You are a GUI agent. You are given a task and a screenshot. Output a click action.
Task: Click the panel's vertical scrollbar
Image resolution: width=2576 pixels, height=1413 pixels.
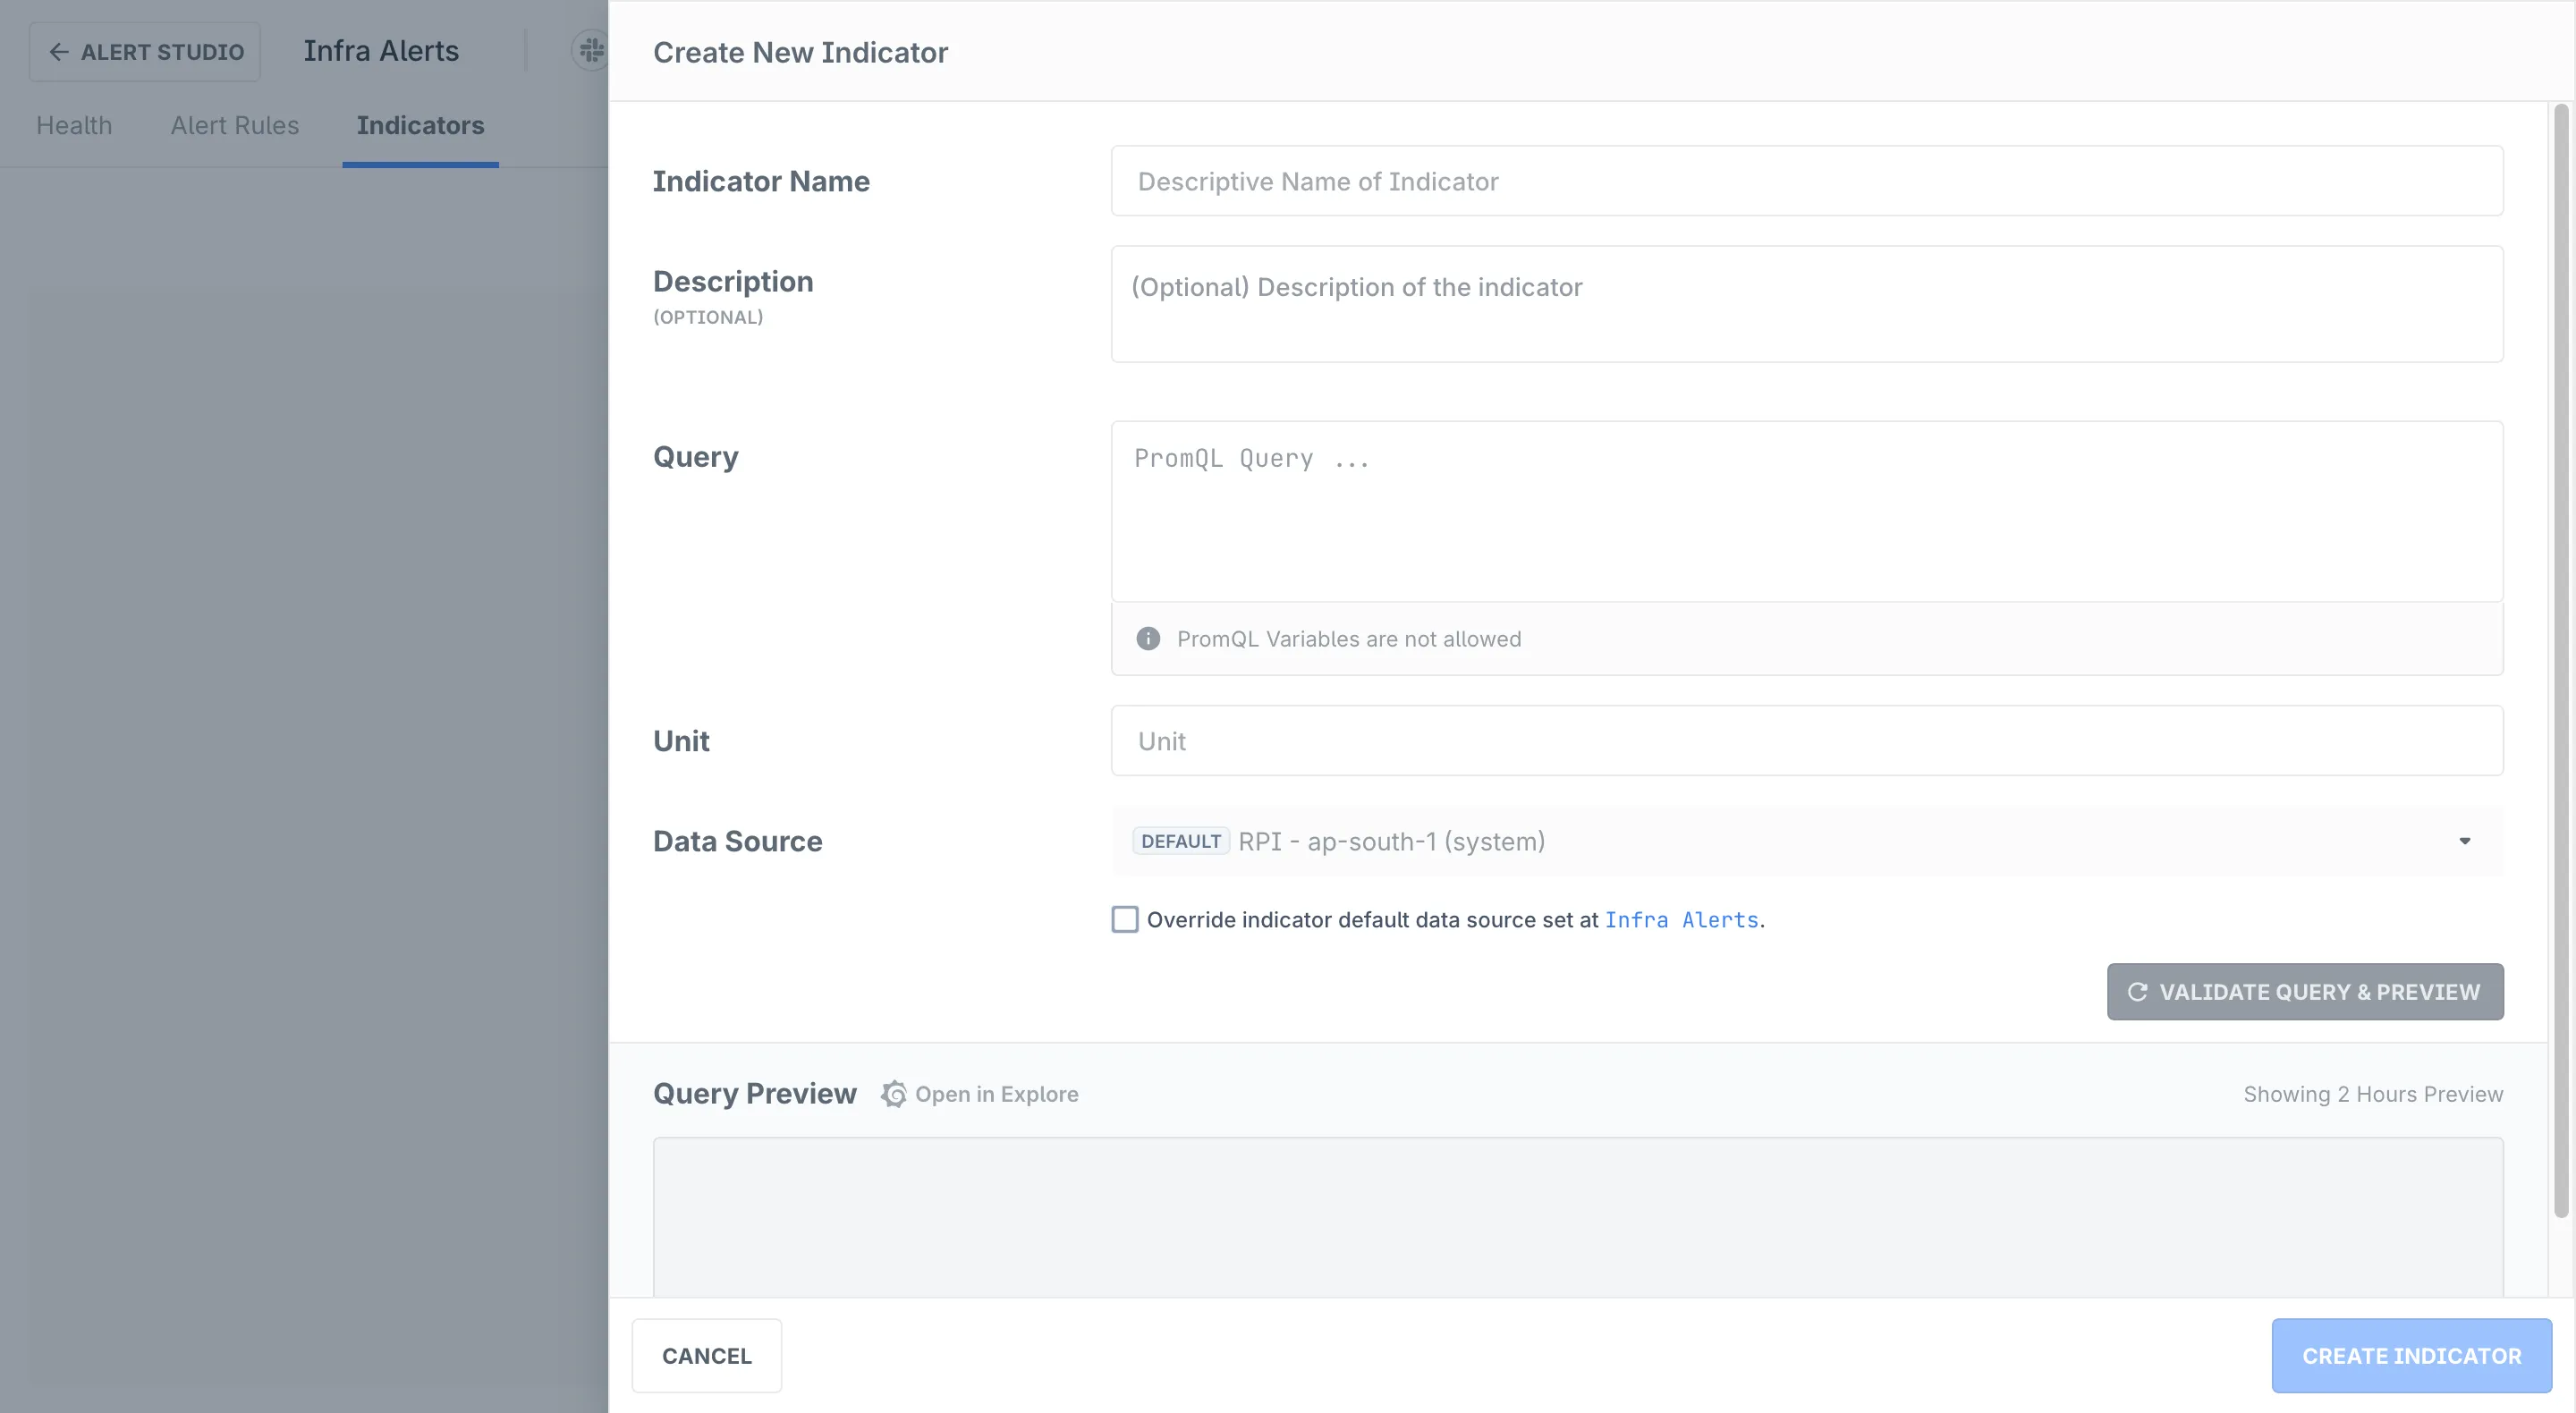tap(2560, 660)
